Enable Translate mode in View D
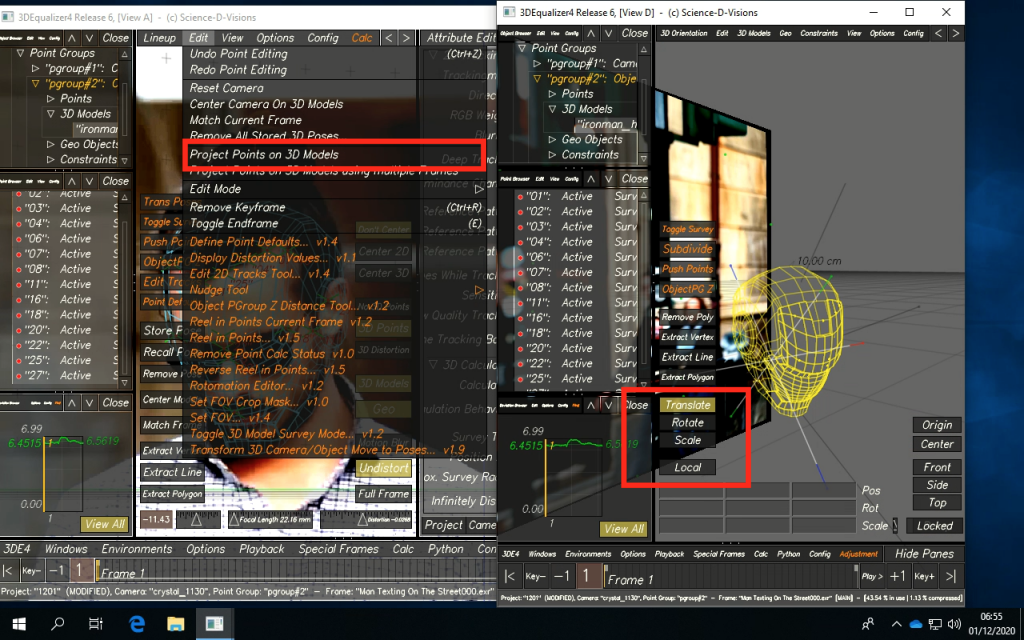1024x640 pixels. click(687, 405)
